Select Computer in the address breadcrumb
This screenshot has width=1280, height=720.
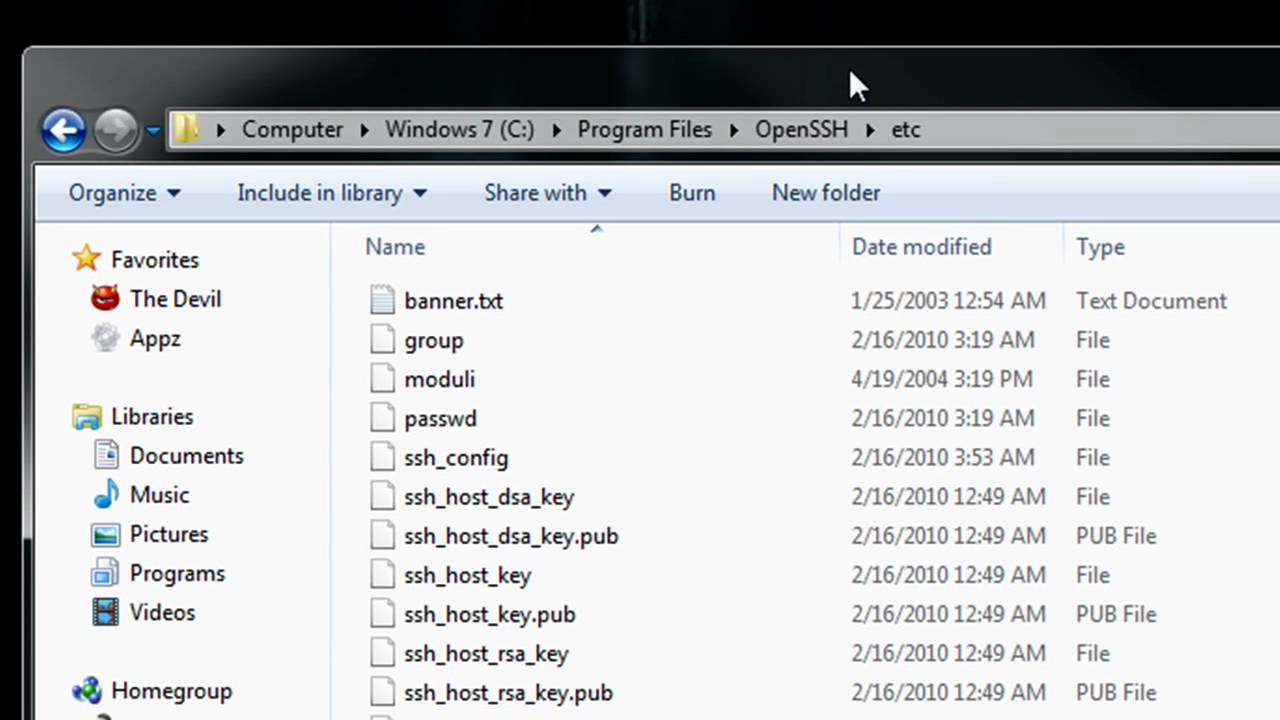pyautogui.click(x=292, y=129)
